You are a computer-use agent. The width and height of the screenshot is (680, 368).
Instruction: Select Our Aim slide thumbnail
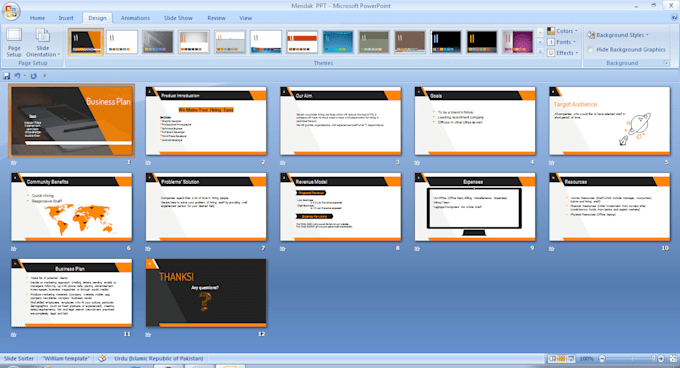pyautogui.click(x=340, y=121)
